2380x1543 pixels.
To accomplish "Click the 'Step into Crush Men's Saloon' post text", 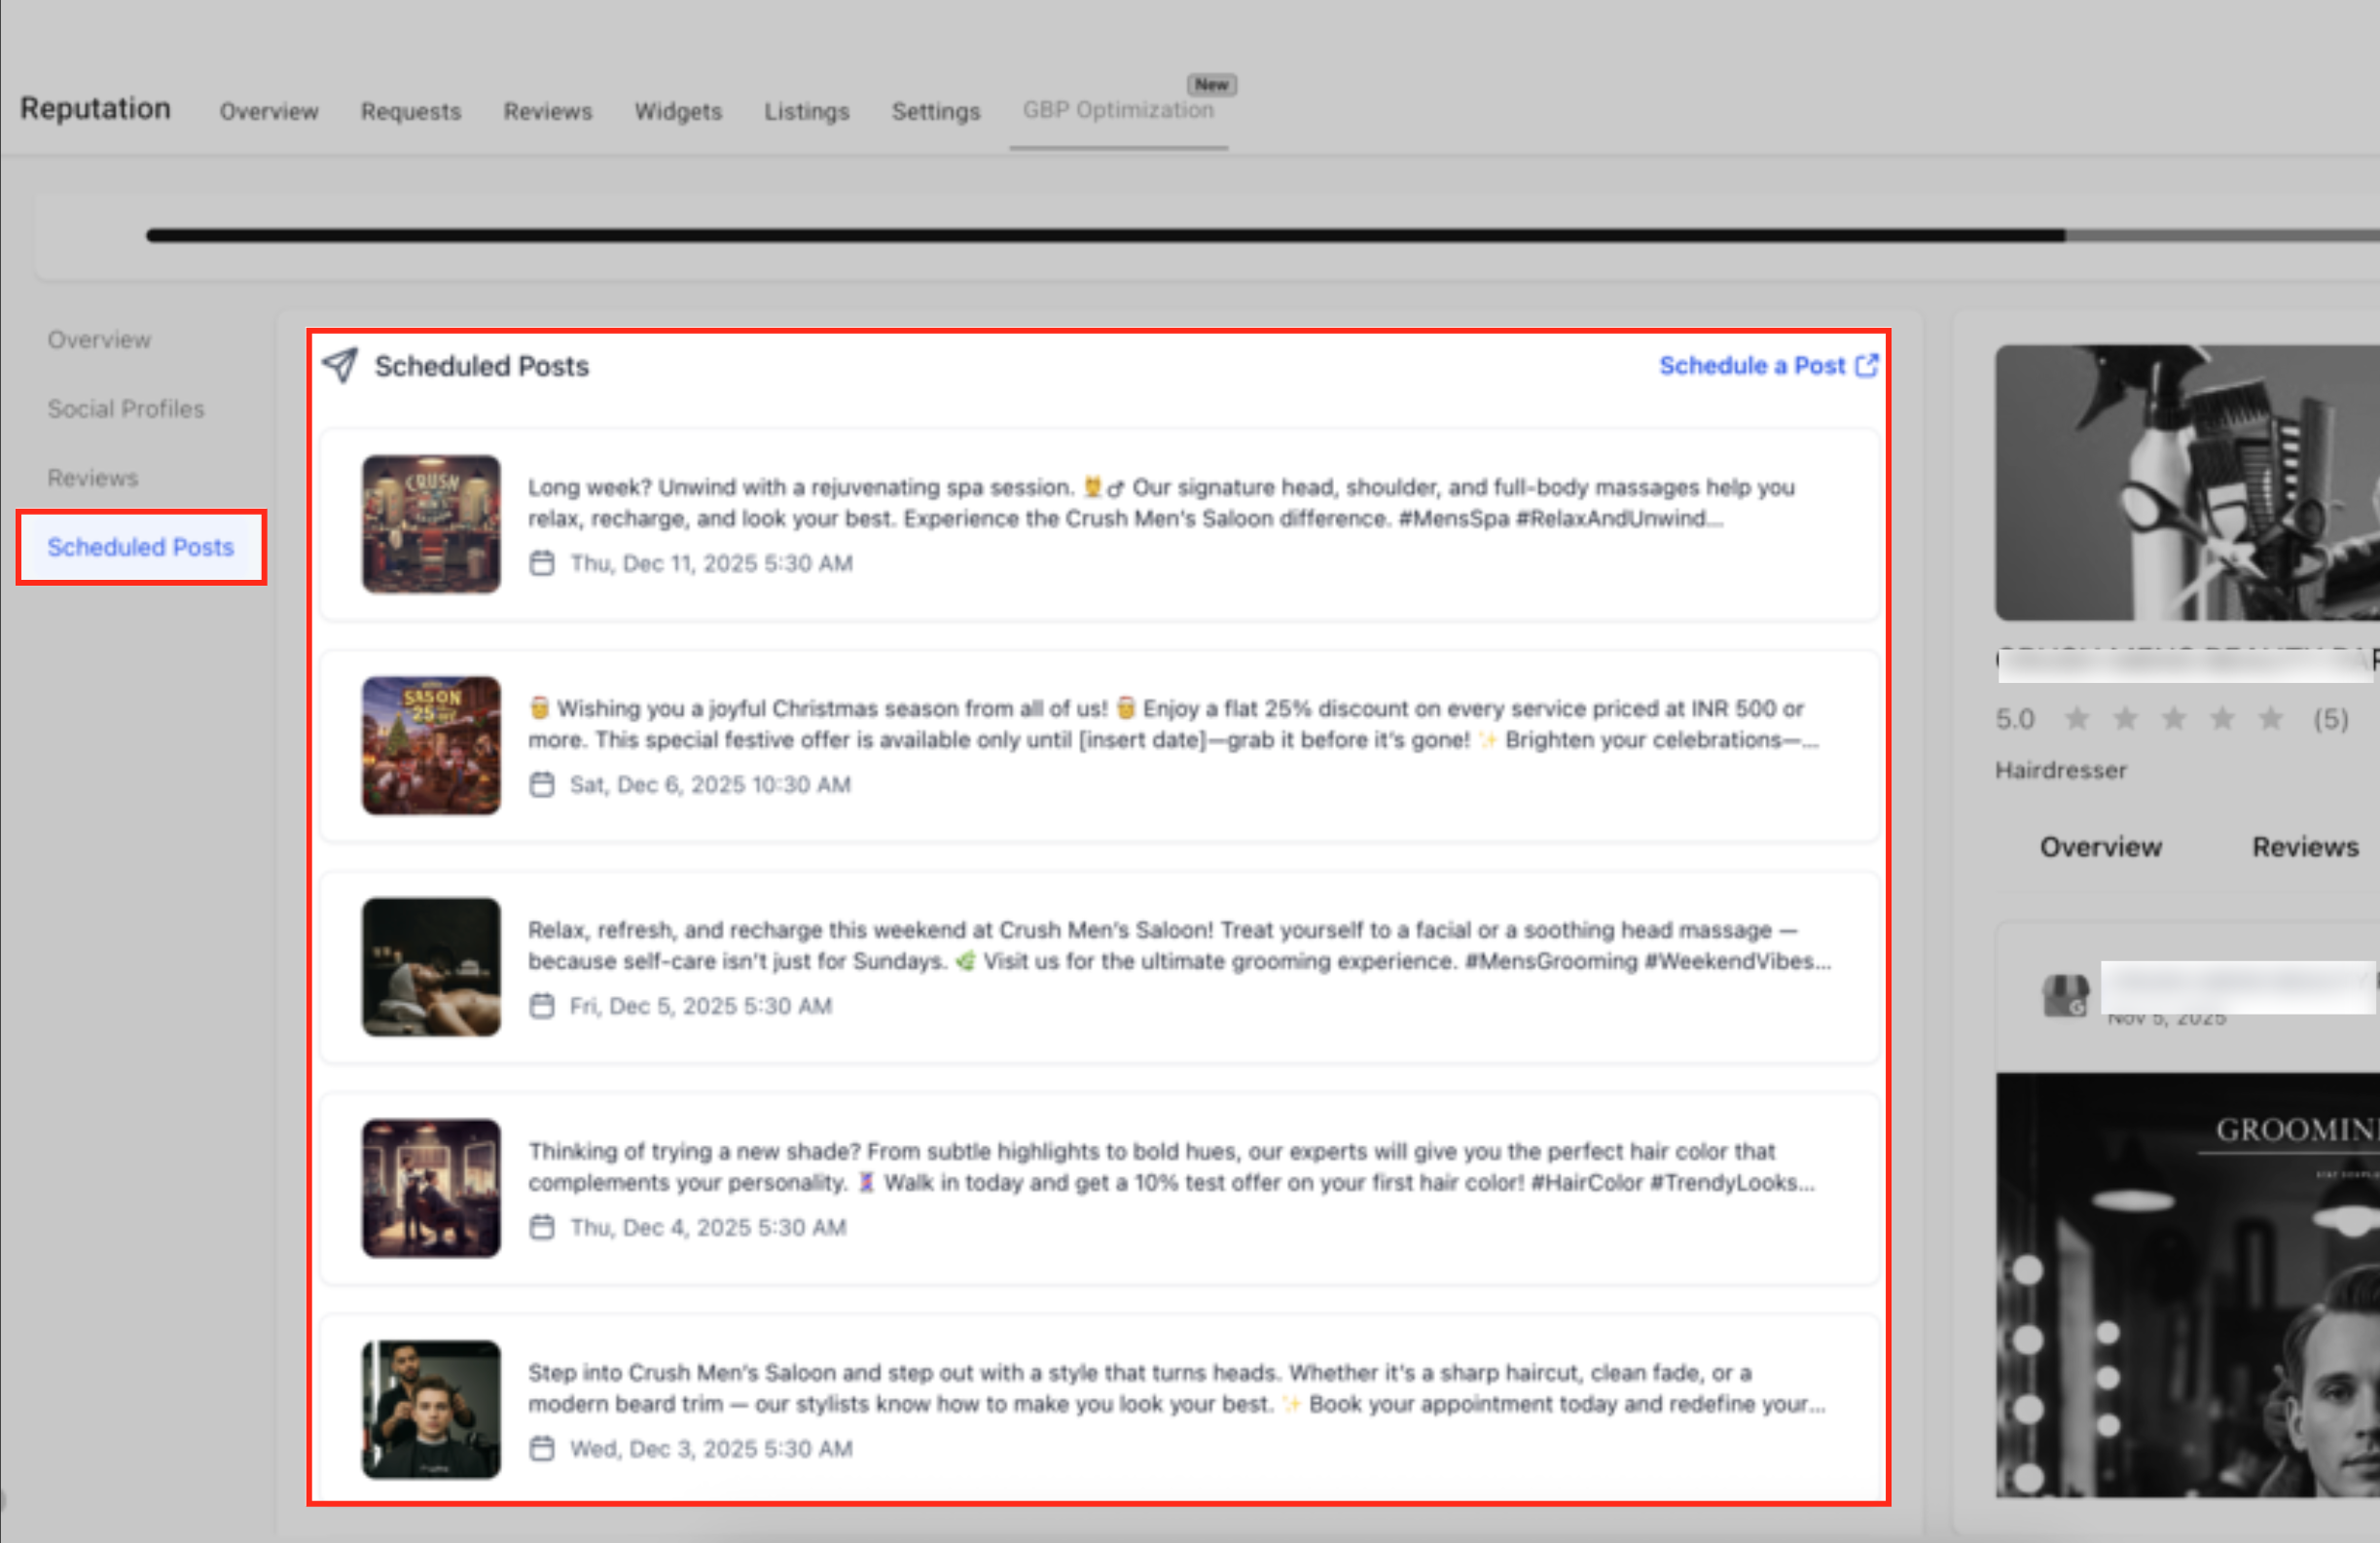I will pos(1177,1388).
